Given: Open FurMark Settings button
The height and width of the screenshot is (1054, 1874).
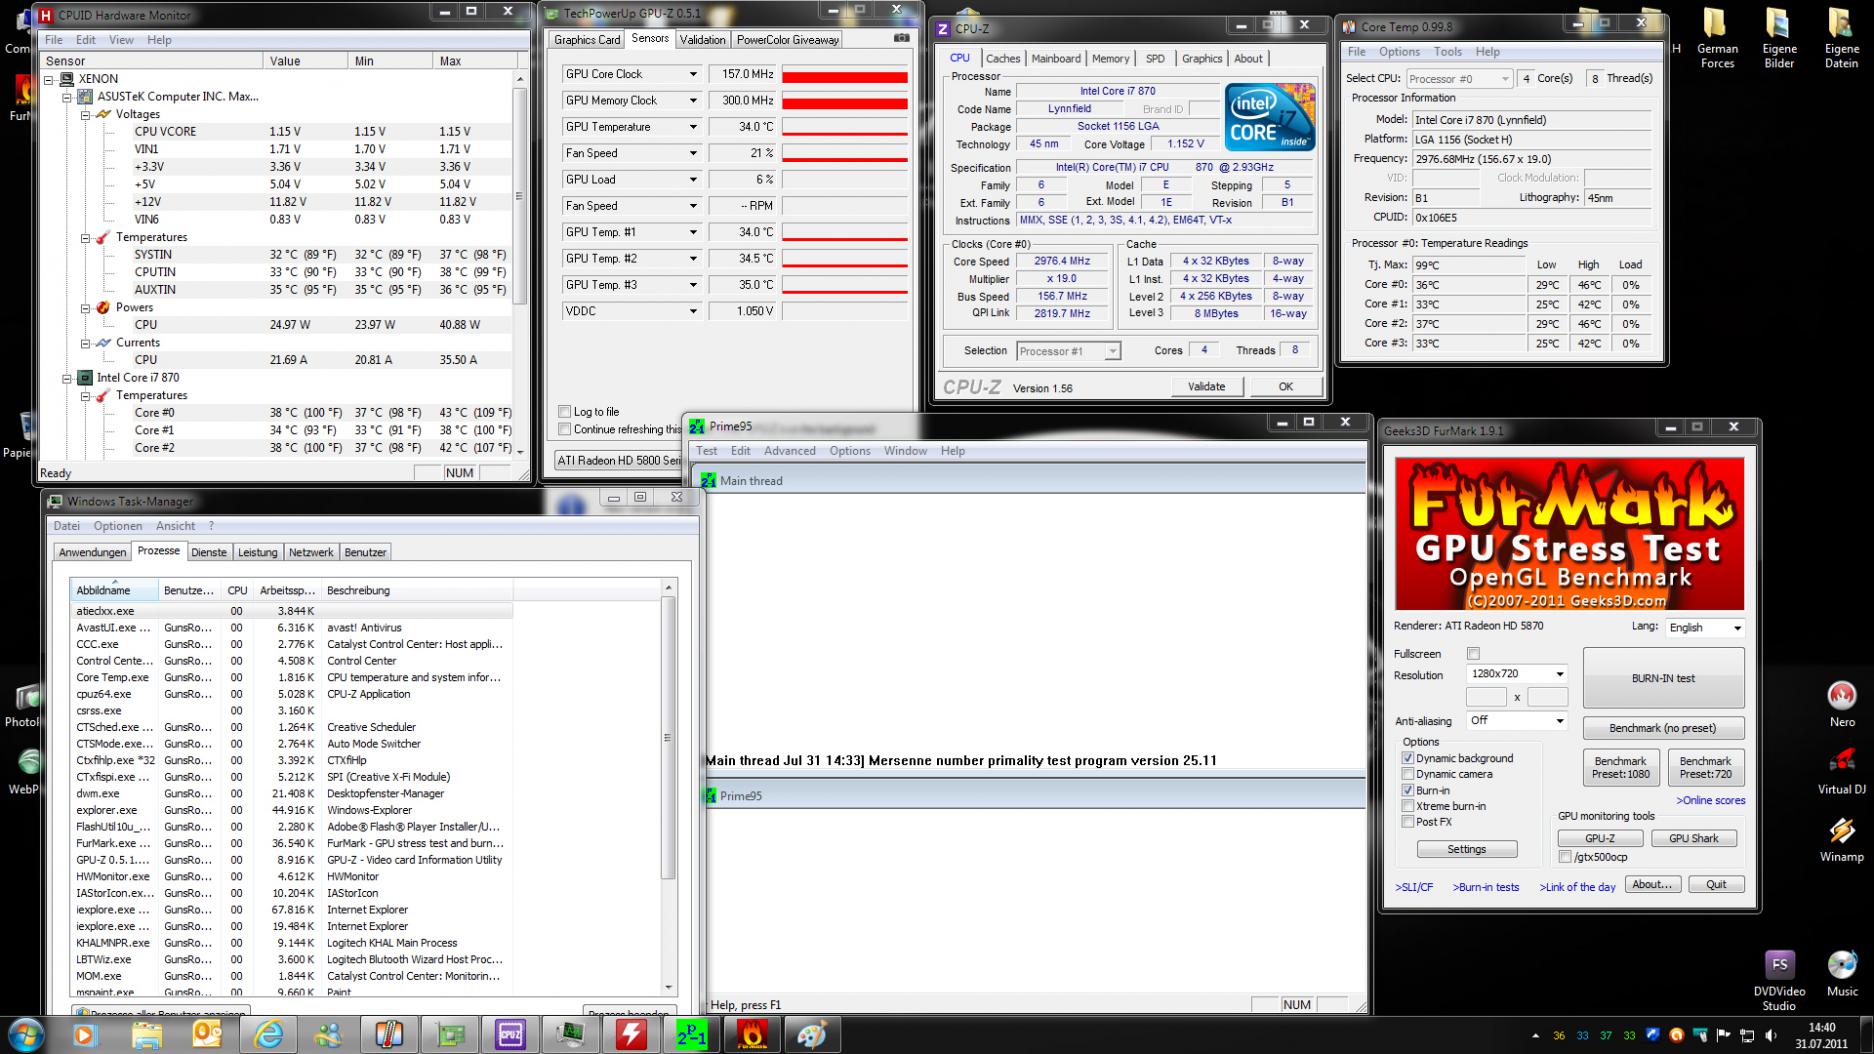Looking at the screenshot, I should (1467, 849).
